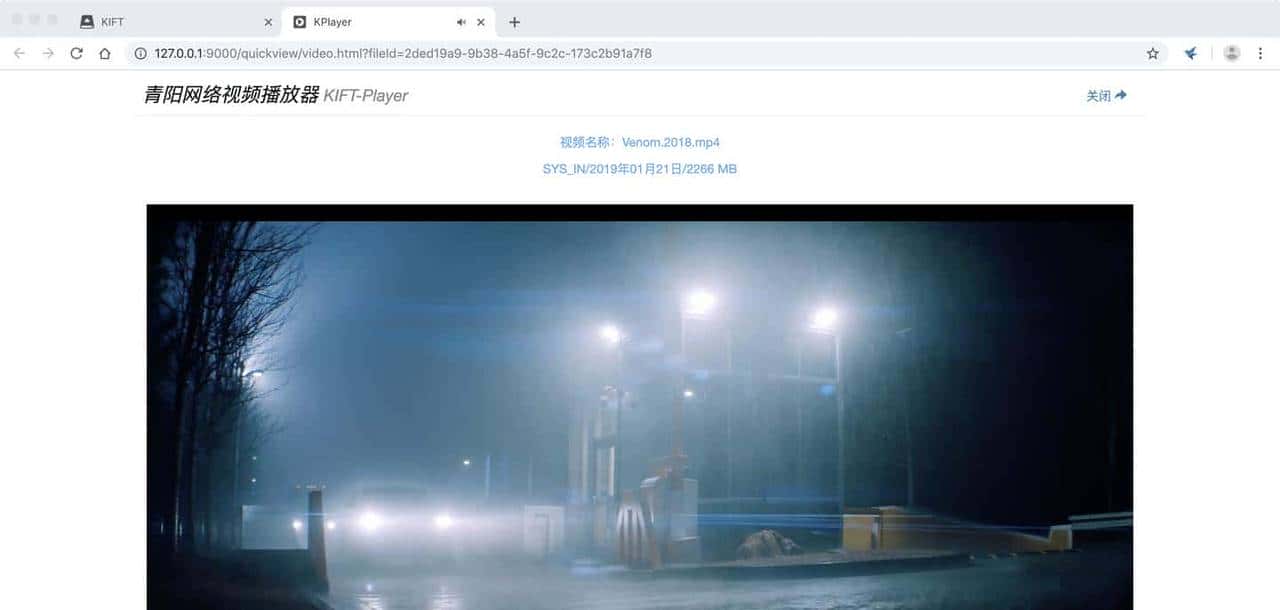Switch to the KIFT tab
Image resolution: width=1280 pixels, height=610 pixels.
tap(170, 22)
